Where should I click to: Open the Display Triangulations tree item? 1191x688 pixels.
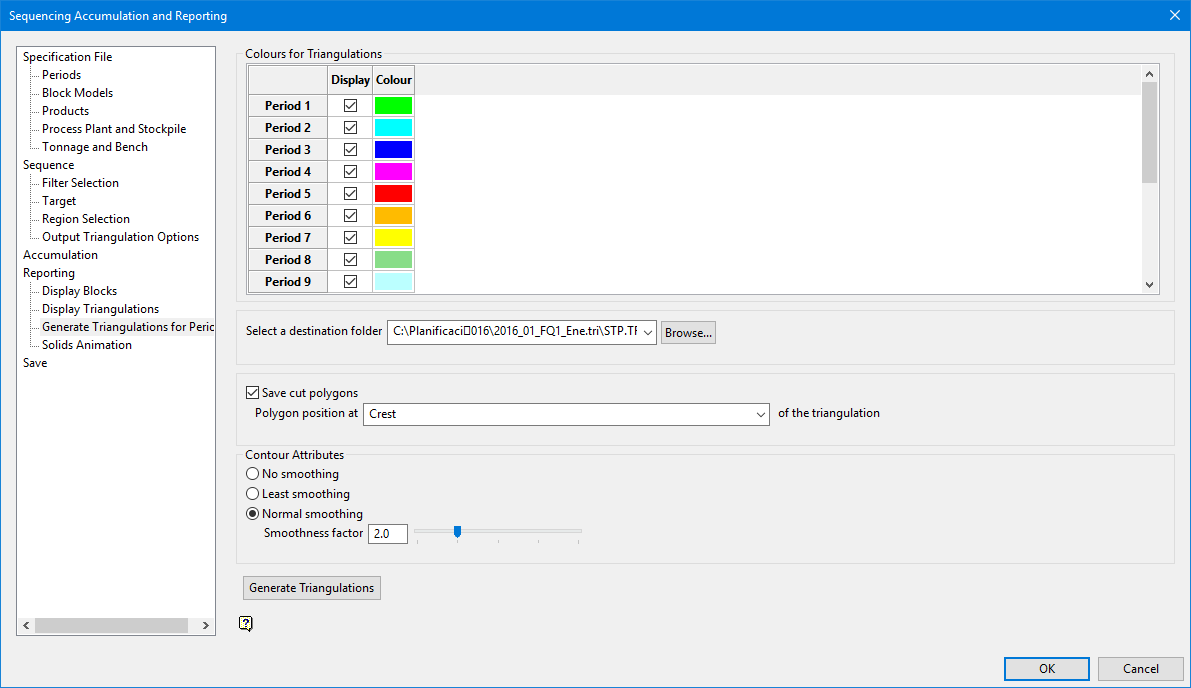pyautogui.click(x=100, y=309)
